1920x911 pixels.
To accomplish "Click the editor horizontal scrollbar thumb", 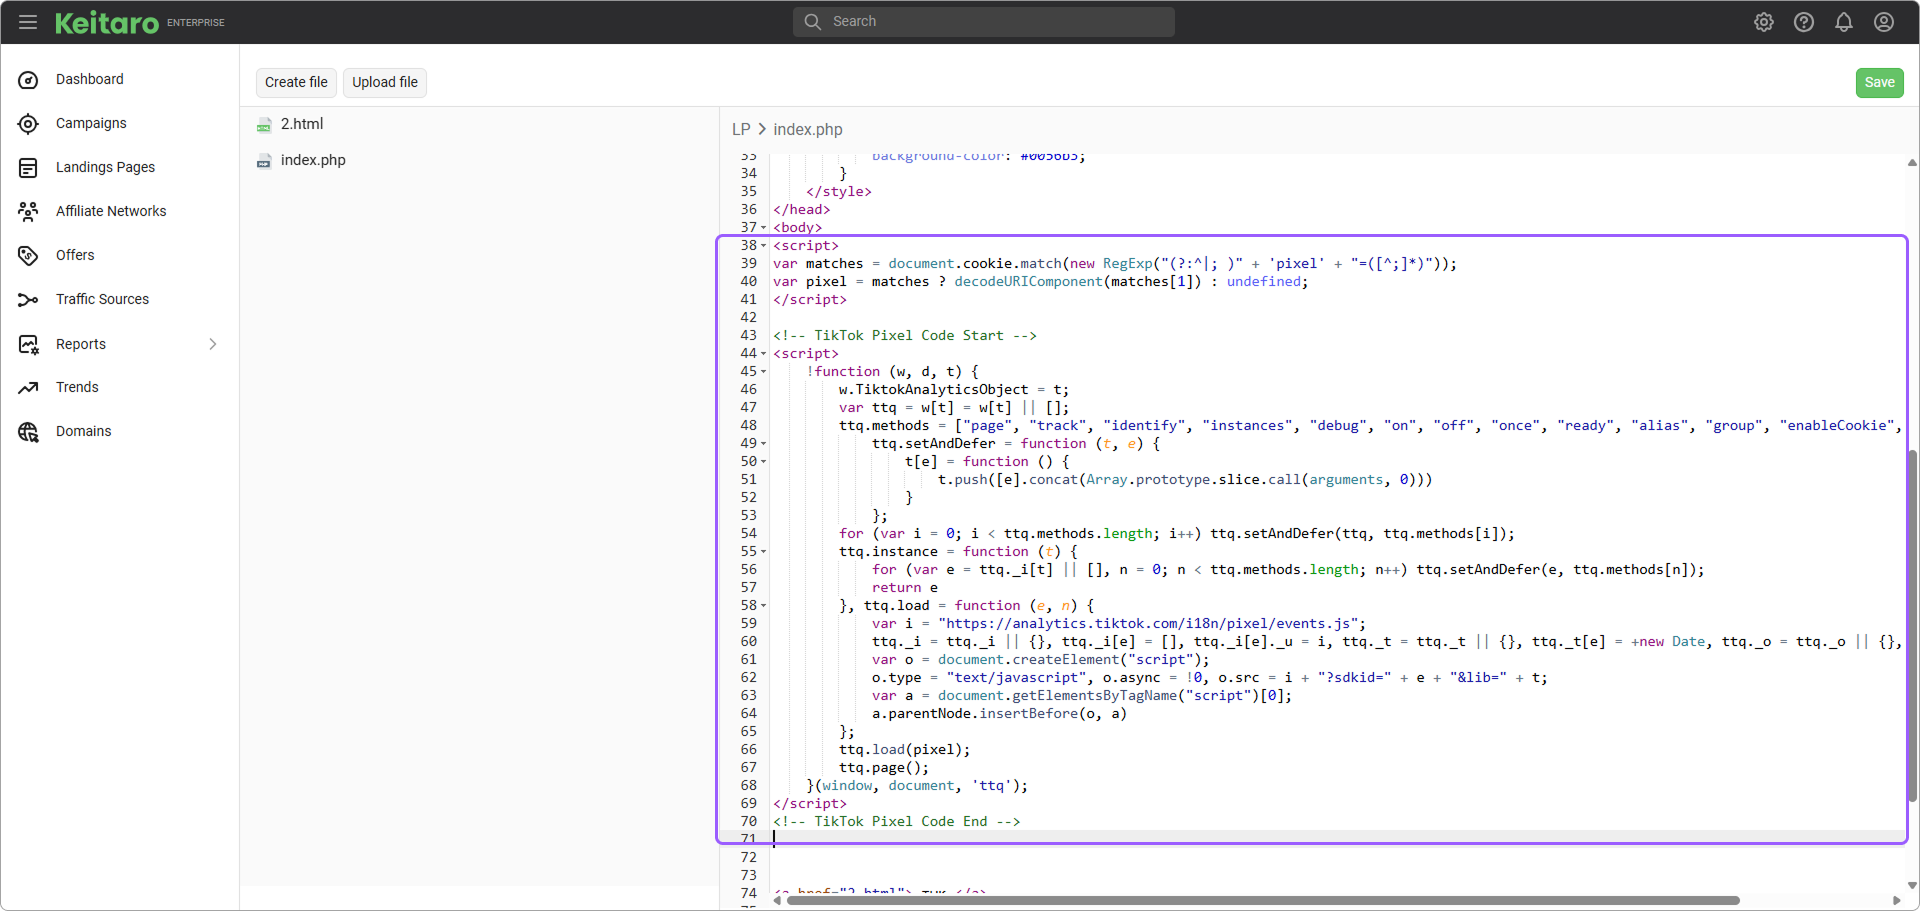I will [x=1263, y=900].
